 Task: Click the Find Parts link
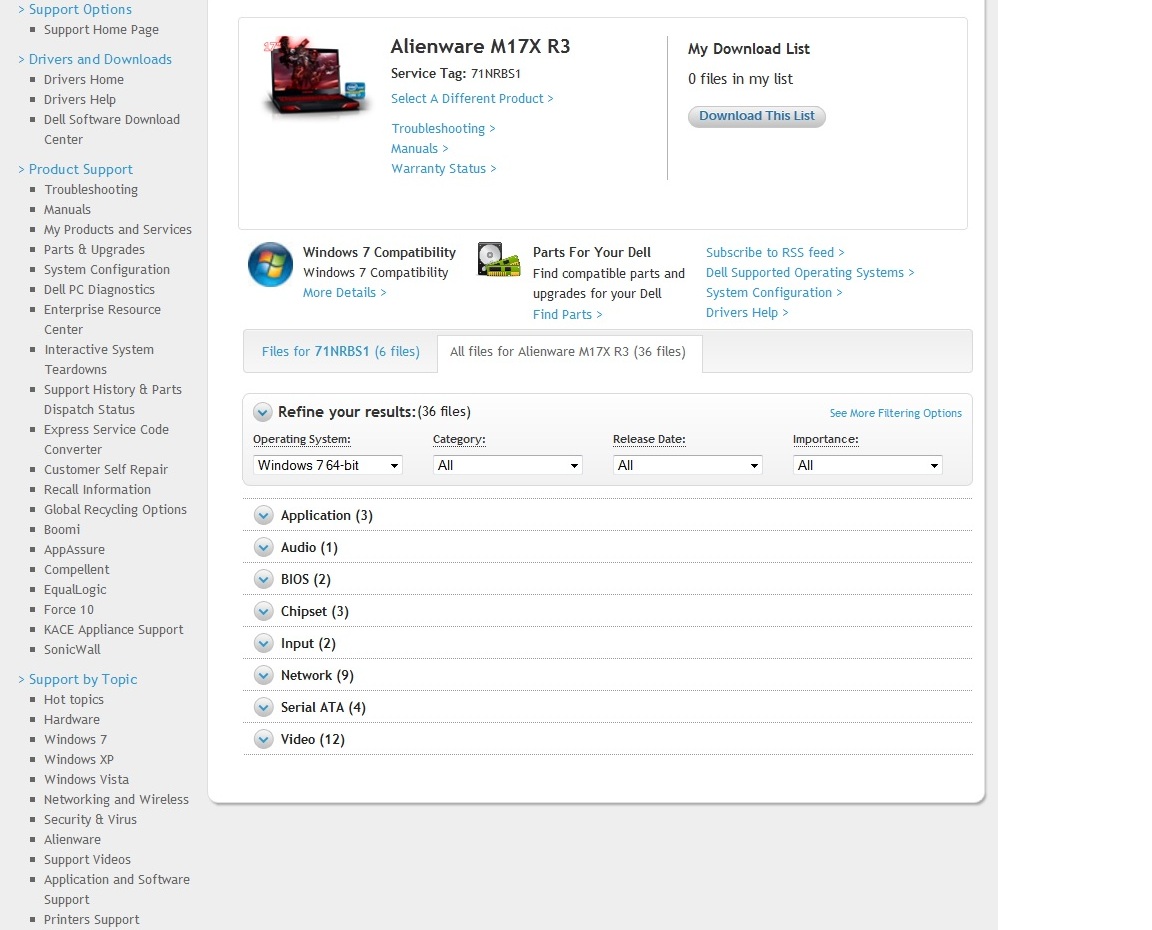point(567,314)
